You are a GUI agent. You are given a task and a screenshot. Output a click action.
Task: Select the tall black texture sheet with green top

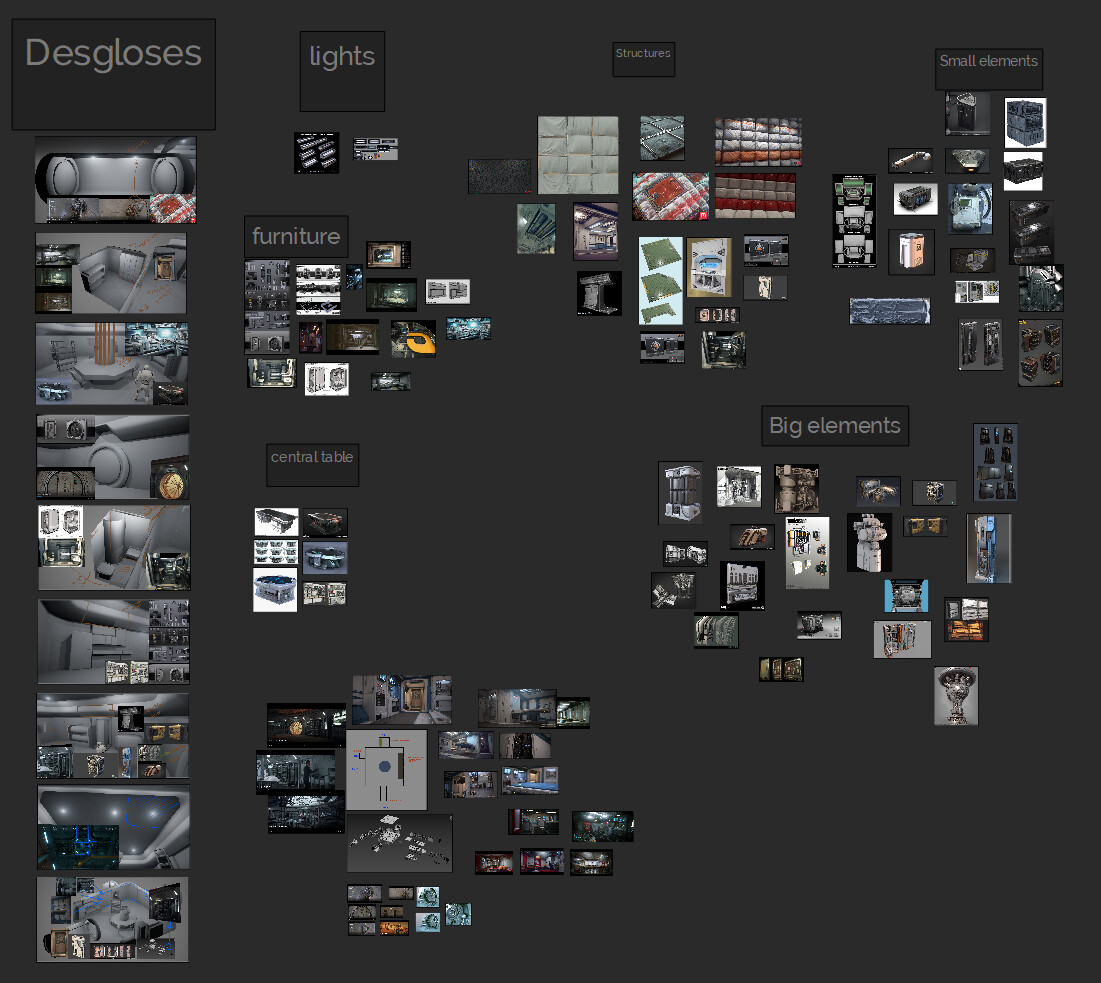(x=855, y=220)
